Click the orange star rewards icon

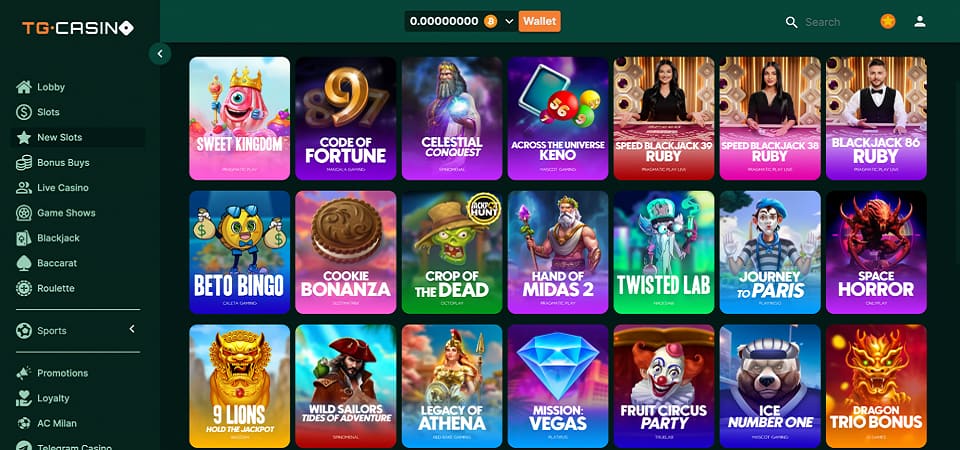click(x=888, y=21)
